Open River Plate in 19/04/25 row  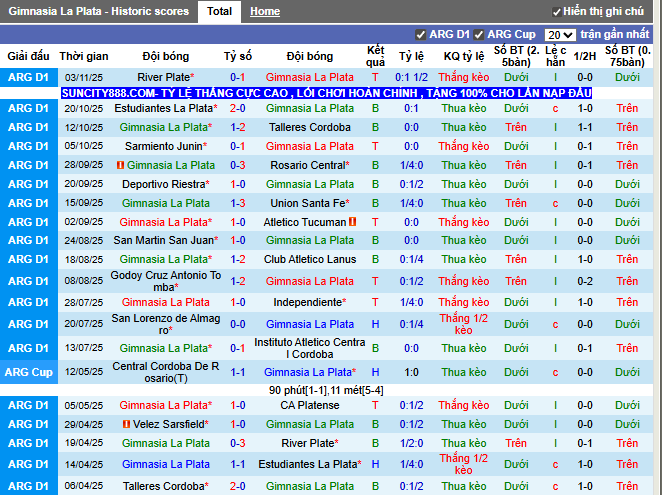click(x=309, y=443)
